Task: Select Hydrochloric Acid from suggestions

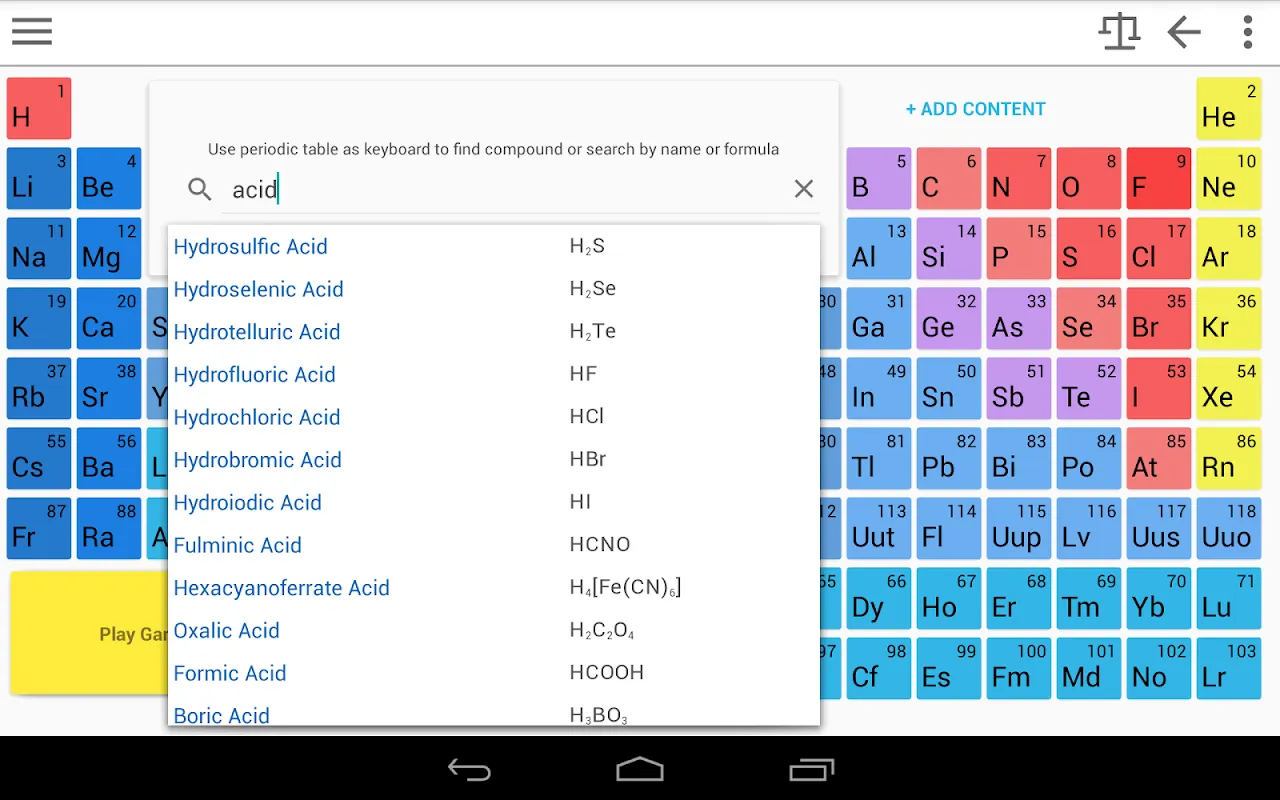Action: (257, 417)
